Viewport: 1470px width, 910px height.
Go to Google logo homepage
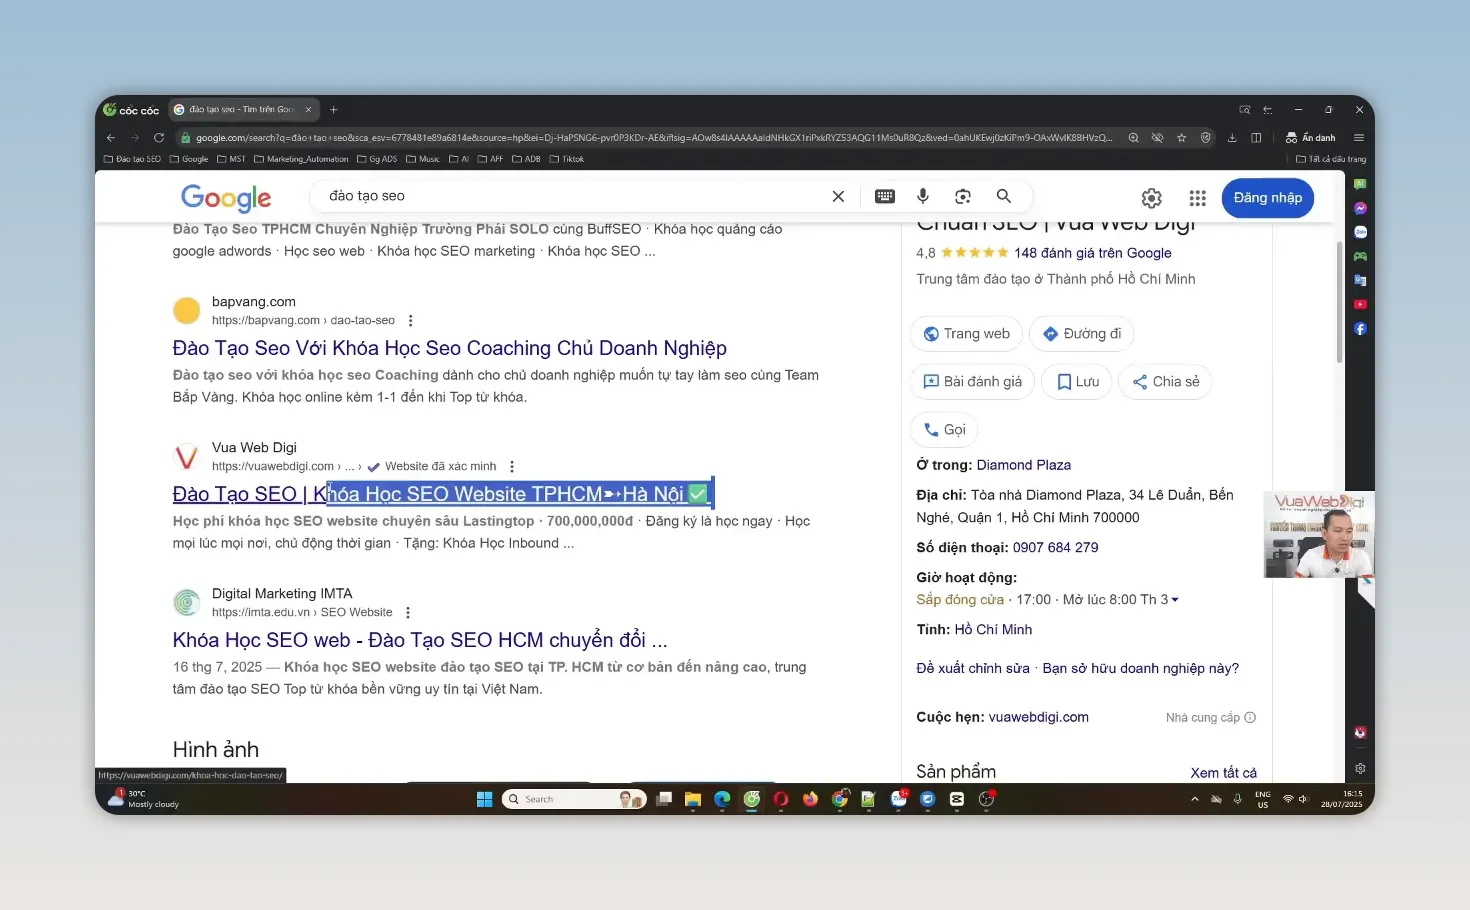click(226, 198)
